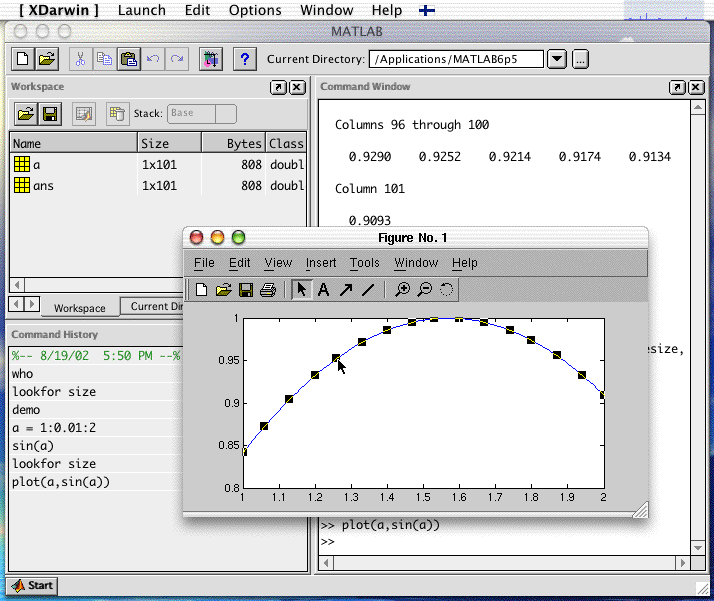The image size is (714, 601).
Task: Click the MATLAB Start button
Action: 32,585
